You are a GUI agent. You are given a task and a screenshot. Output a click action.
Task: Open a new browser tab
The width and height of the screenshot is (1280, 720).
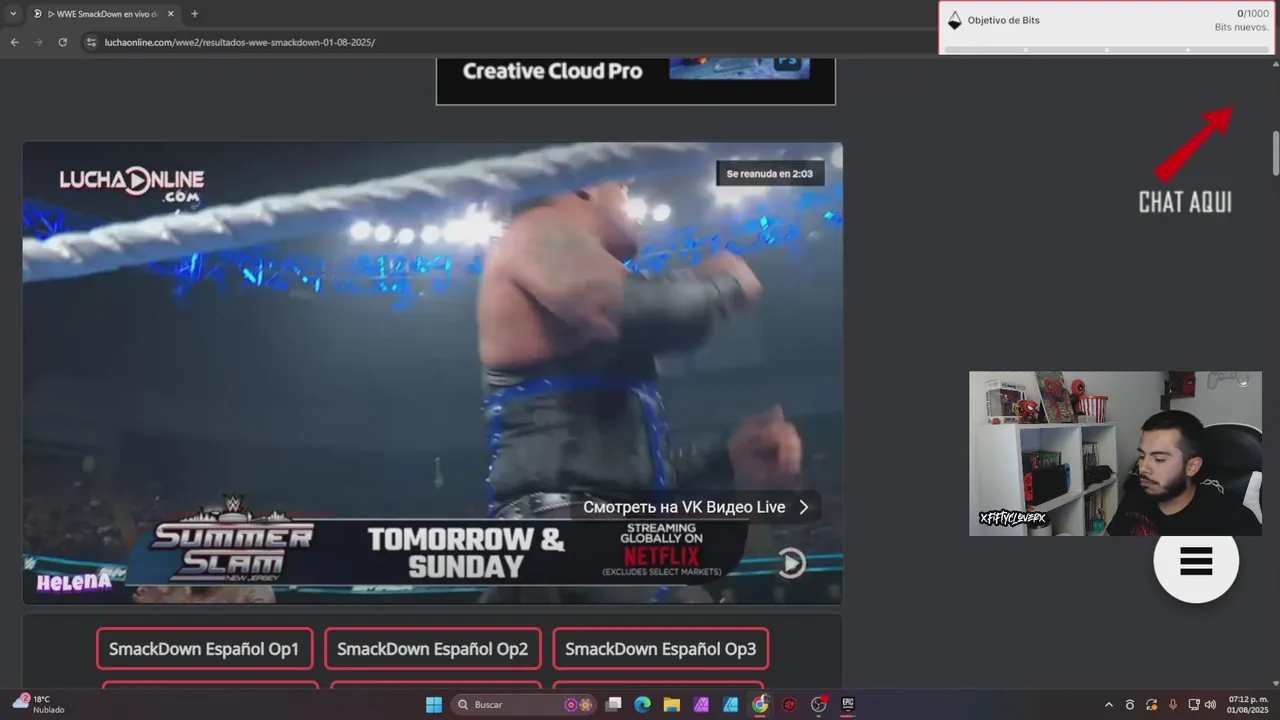click(x=194, y=14)
